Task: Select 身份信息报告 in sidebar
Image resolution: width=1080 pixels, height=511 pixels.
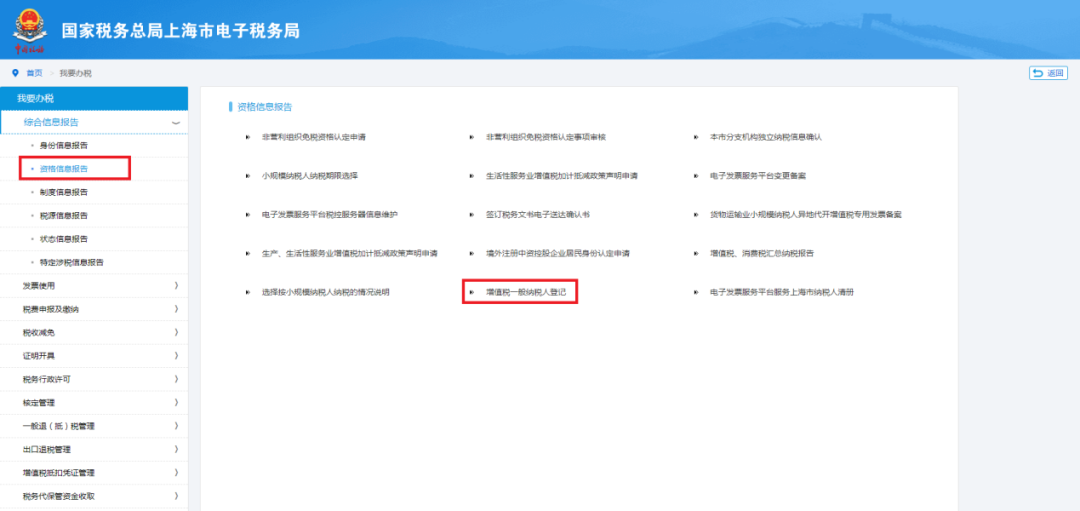Action: 63,145
